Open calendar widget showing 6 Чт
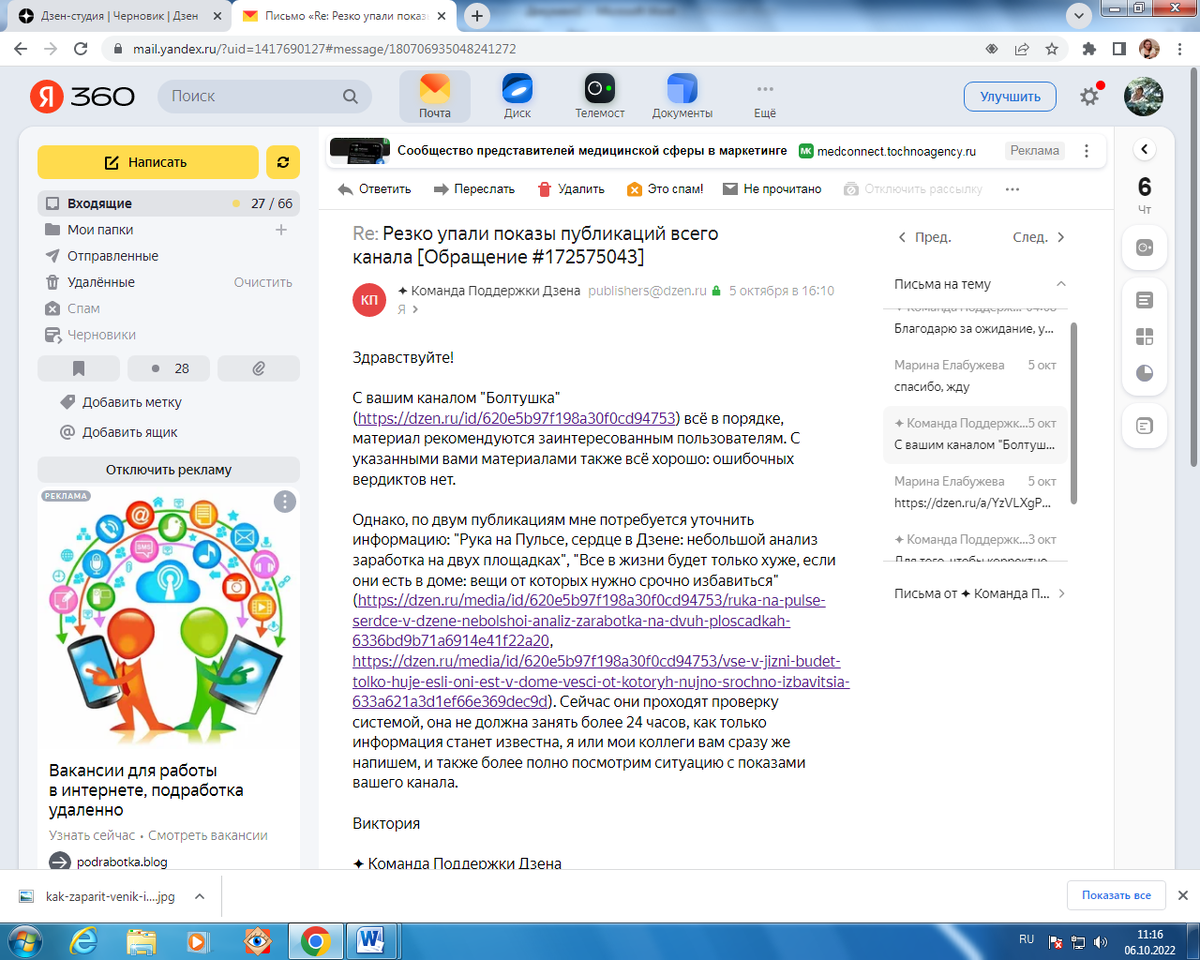The image size is (1200, 960). pos(1145,195)
